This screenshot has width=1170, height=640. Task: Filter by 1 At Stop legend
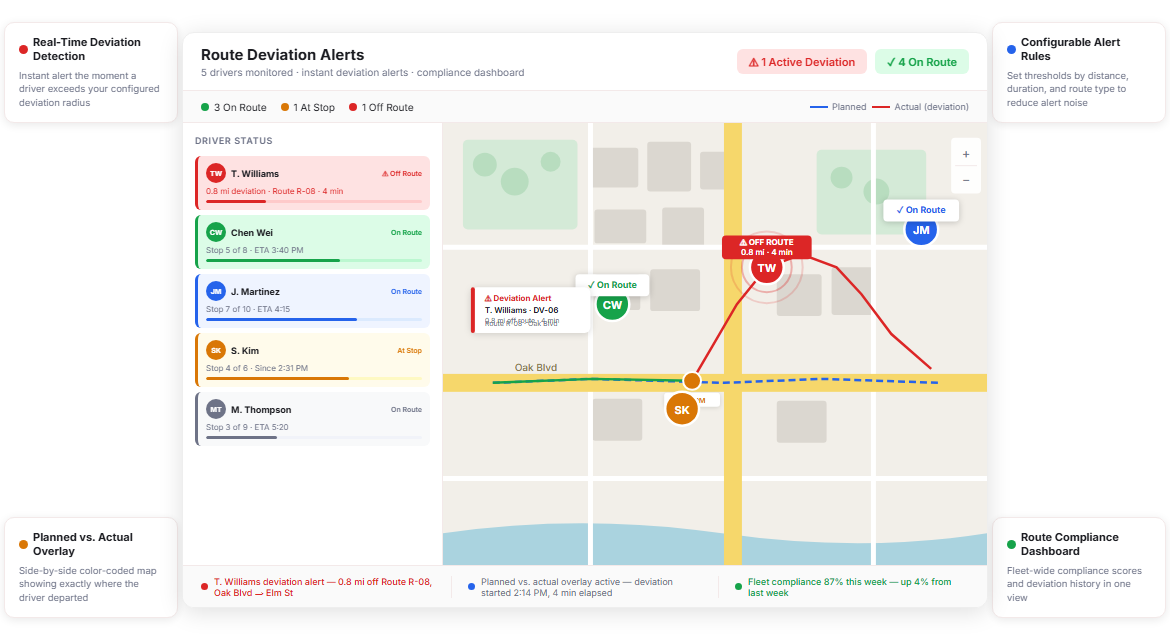[307, 107]
